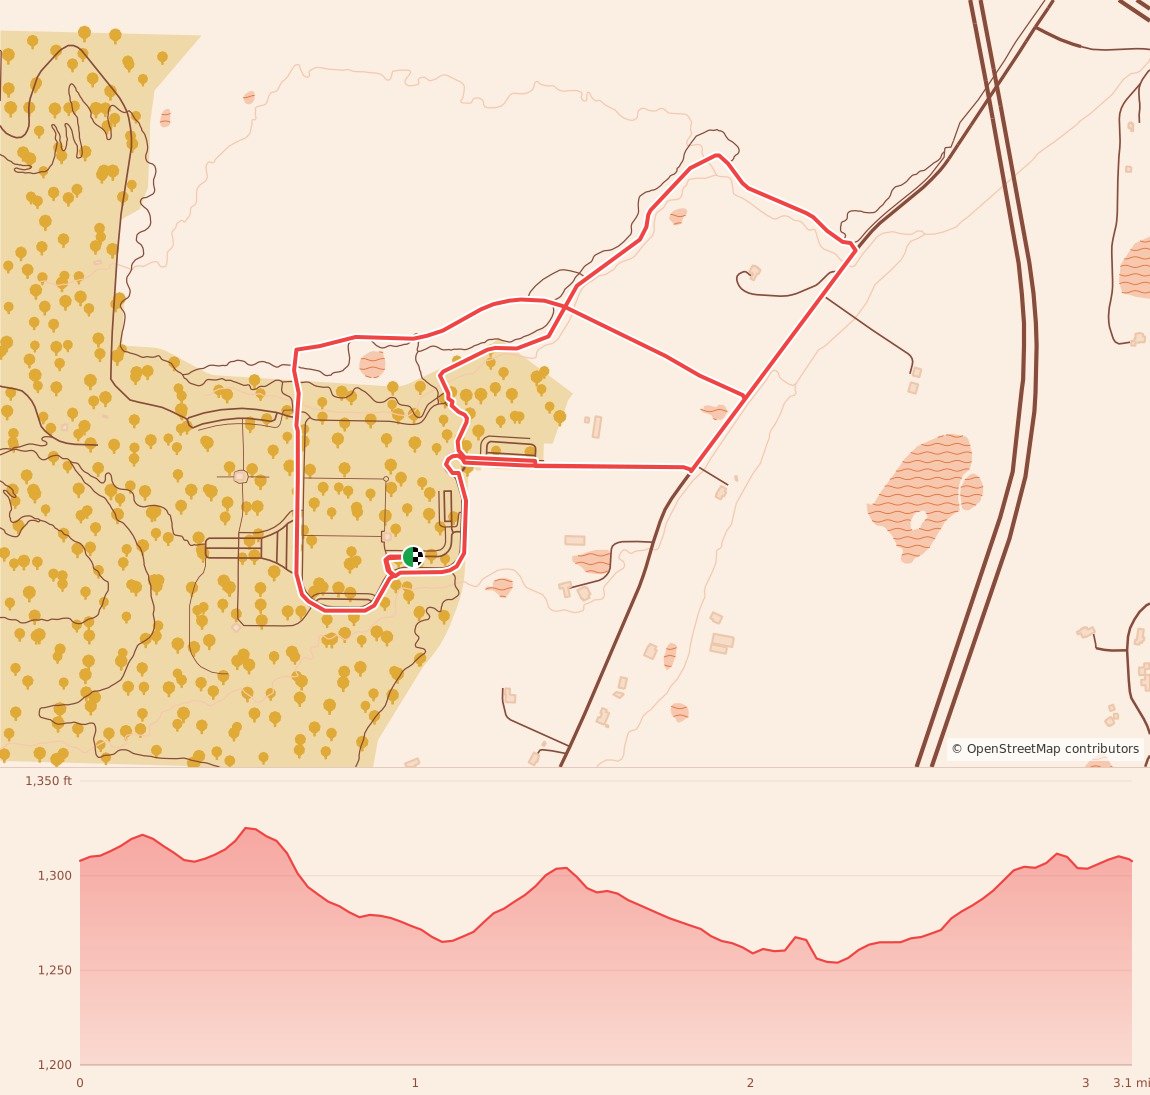Viewport: 1150px width, 1095px height.
Task: Open the OpenStreetMap contributors attribution
Action: tap(1045, 749)
